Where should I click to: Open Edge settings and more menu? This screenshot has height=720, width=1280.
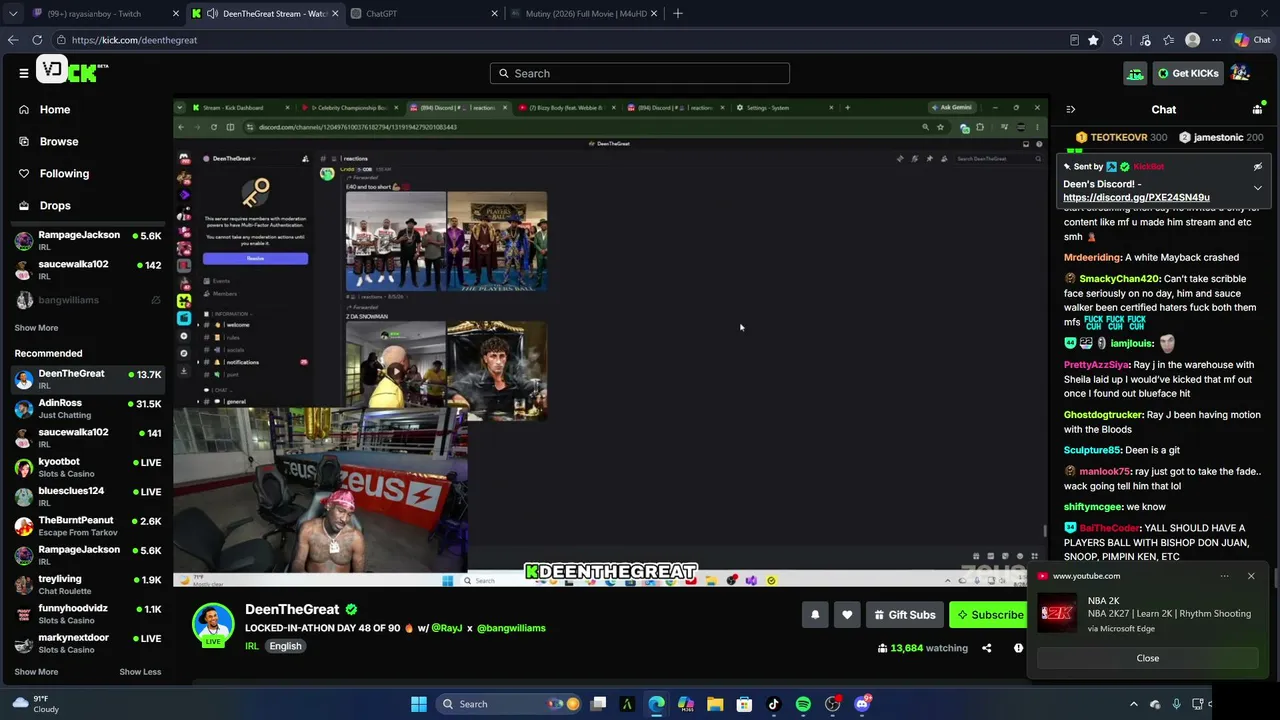(x=1216, y=40)
